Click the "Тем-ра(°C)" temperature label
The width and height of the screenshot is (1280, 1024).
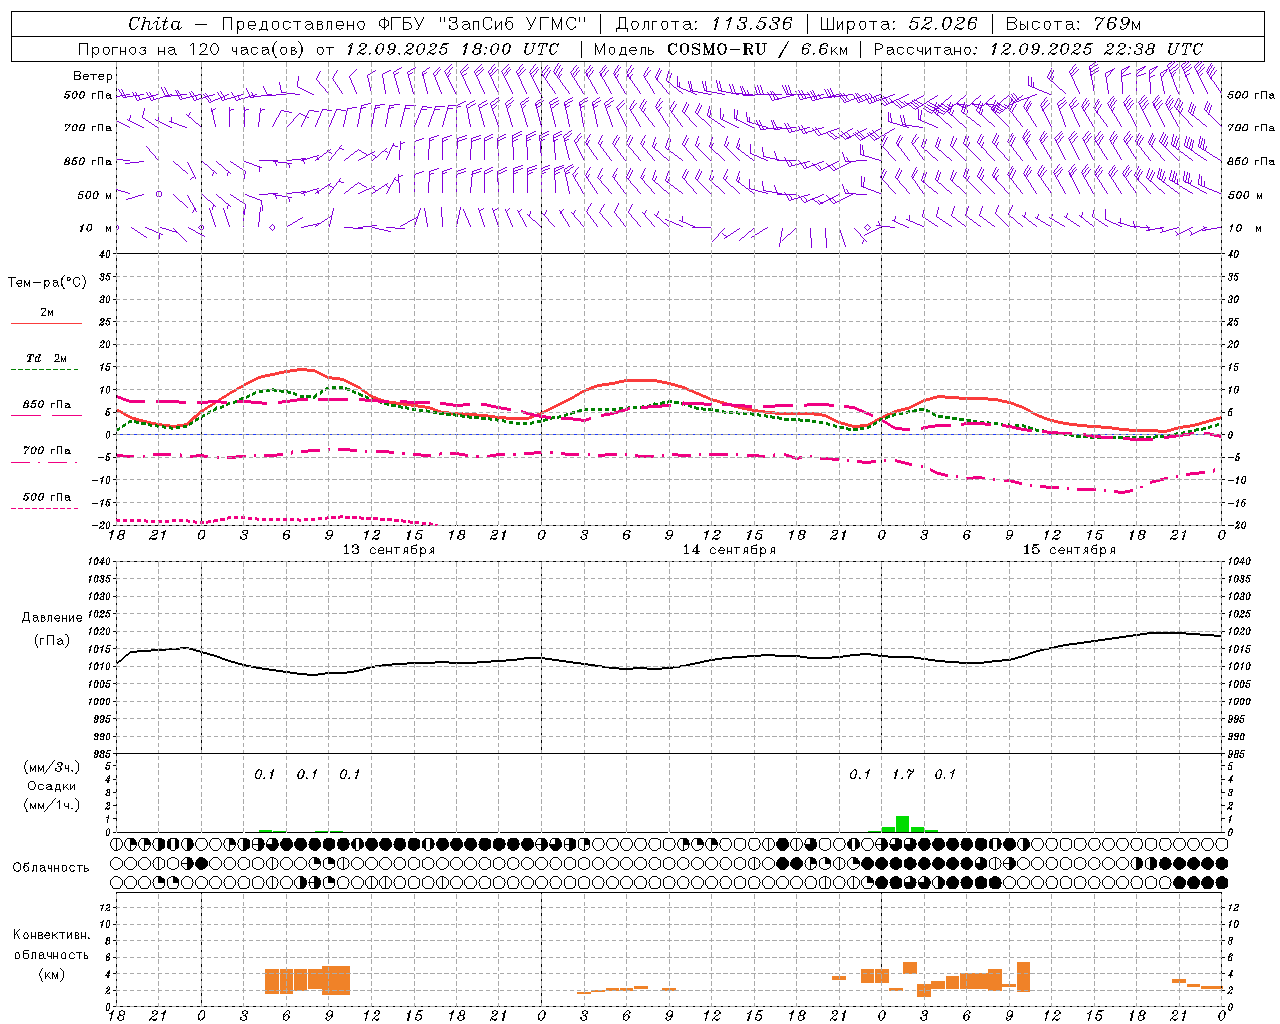47,283
